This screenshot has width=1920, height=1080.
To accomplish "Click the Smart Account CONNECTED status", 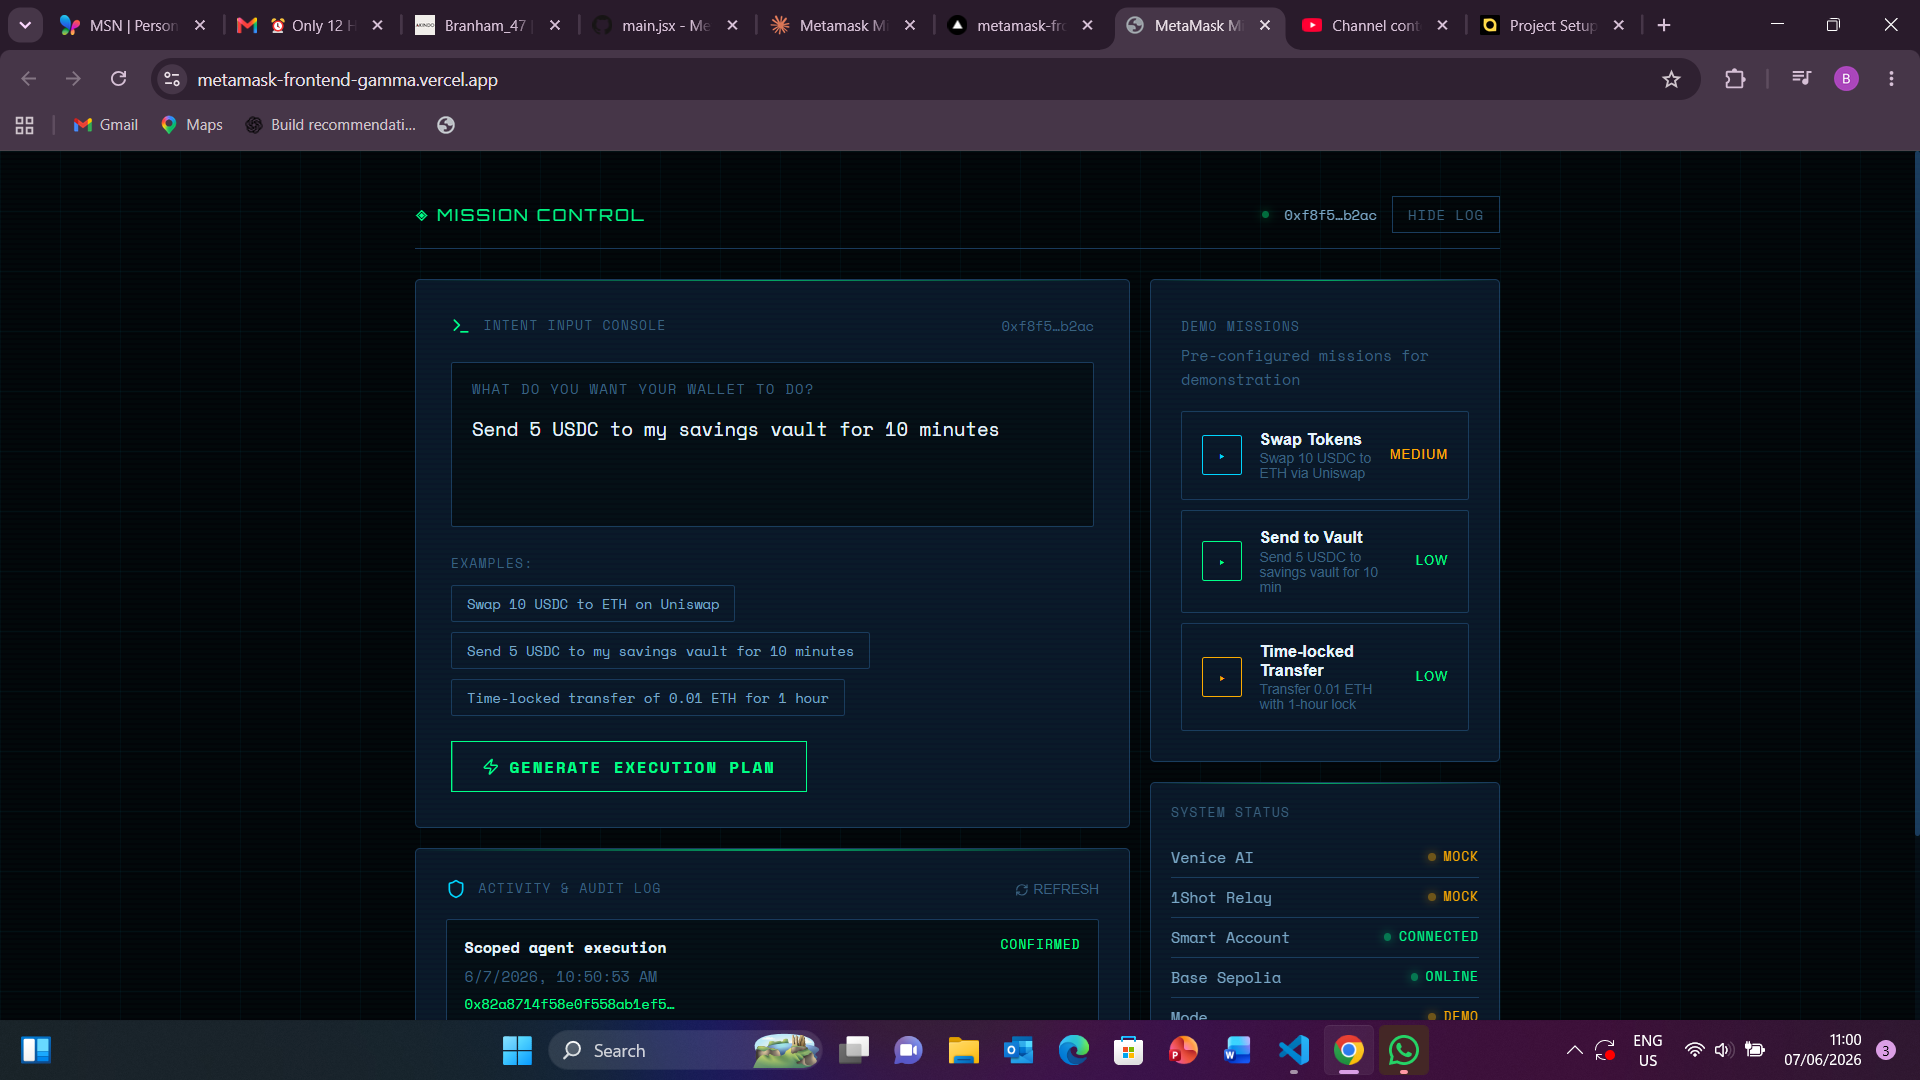I will click(x=1431, y=937).
